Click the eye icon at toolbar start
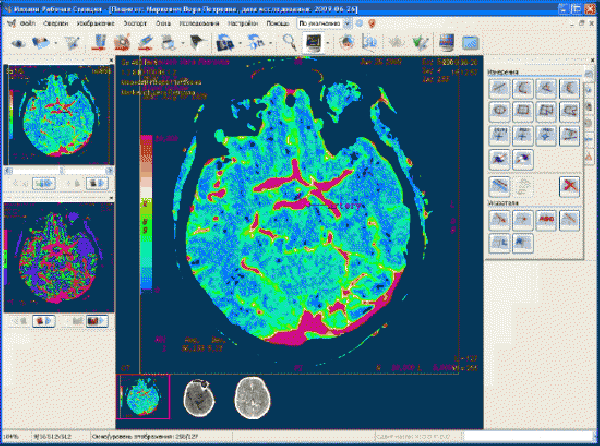 click(18, 42)
